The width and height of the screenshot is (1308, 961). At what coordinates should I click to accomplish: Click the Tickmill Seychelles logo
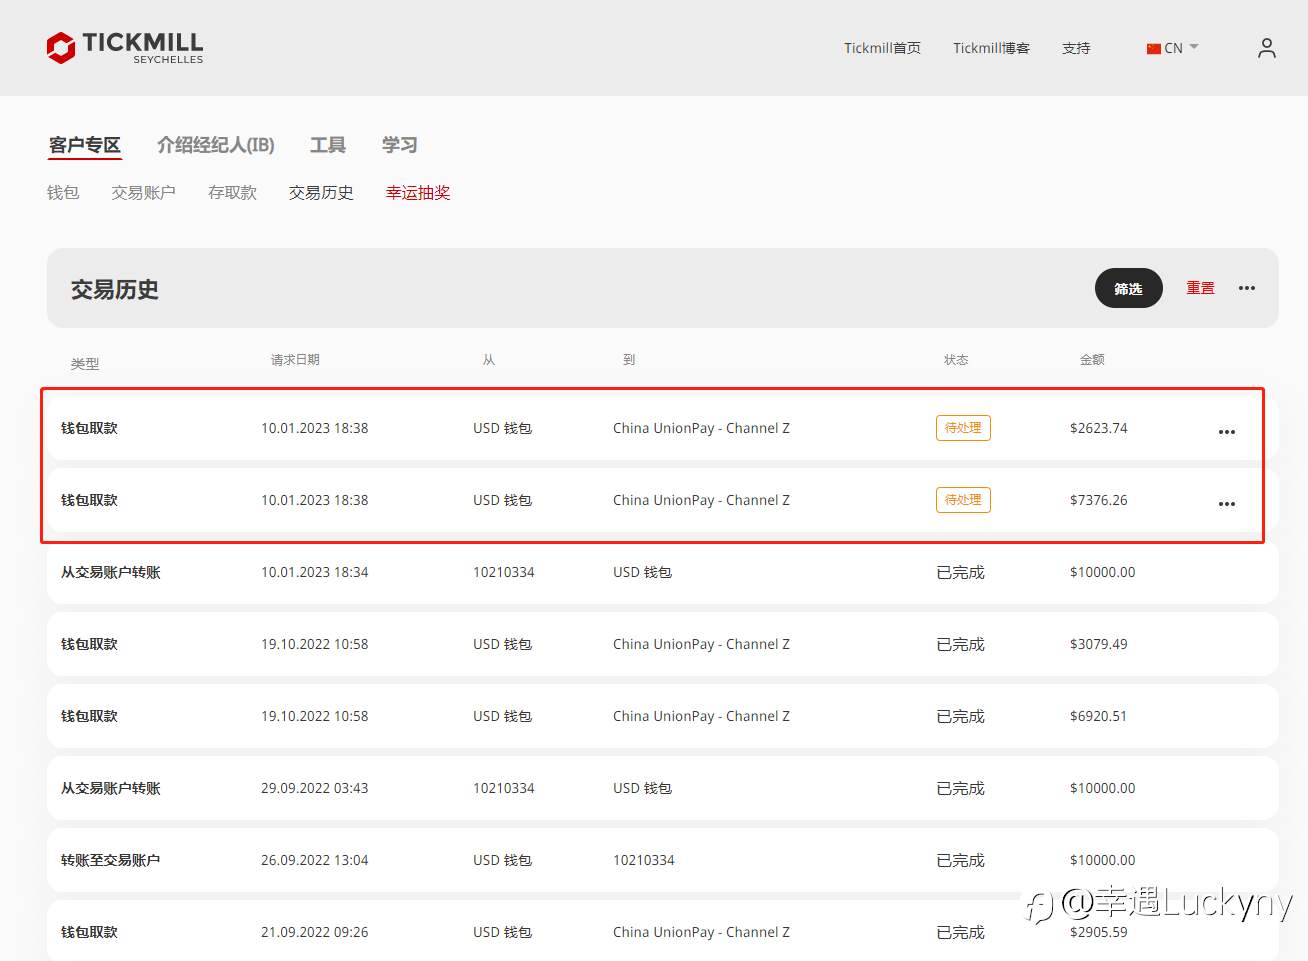pos(125,47)
